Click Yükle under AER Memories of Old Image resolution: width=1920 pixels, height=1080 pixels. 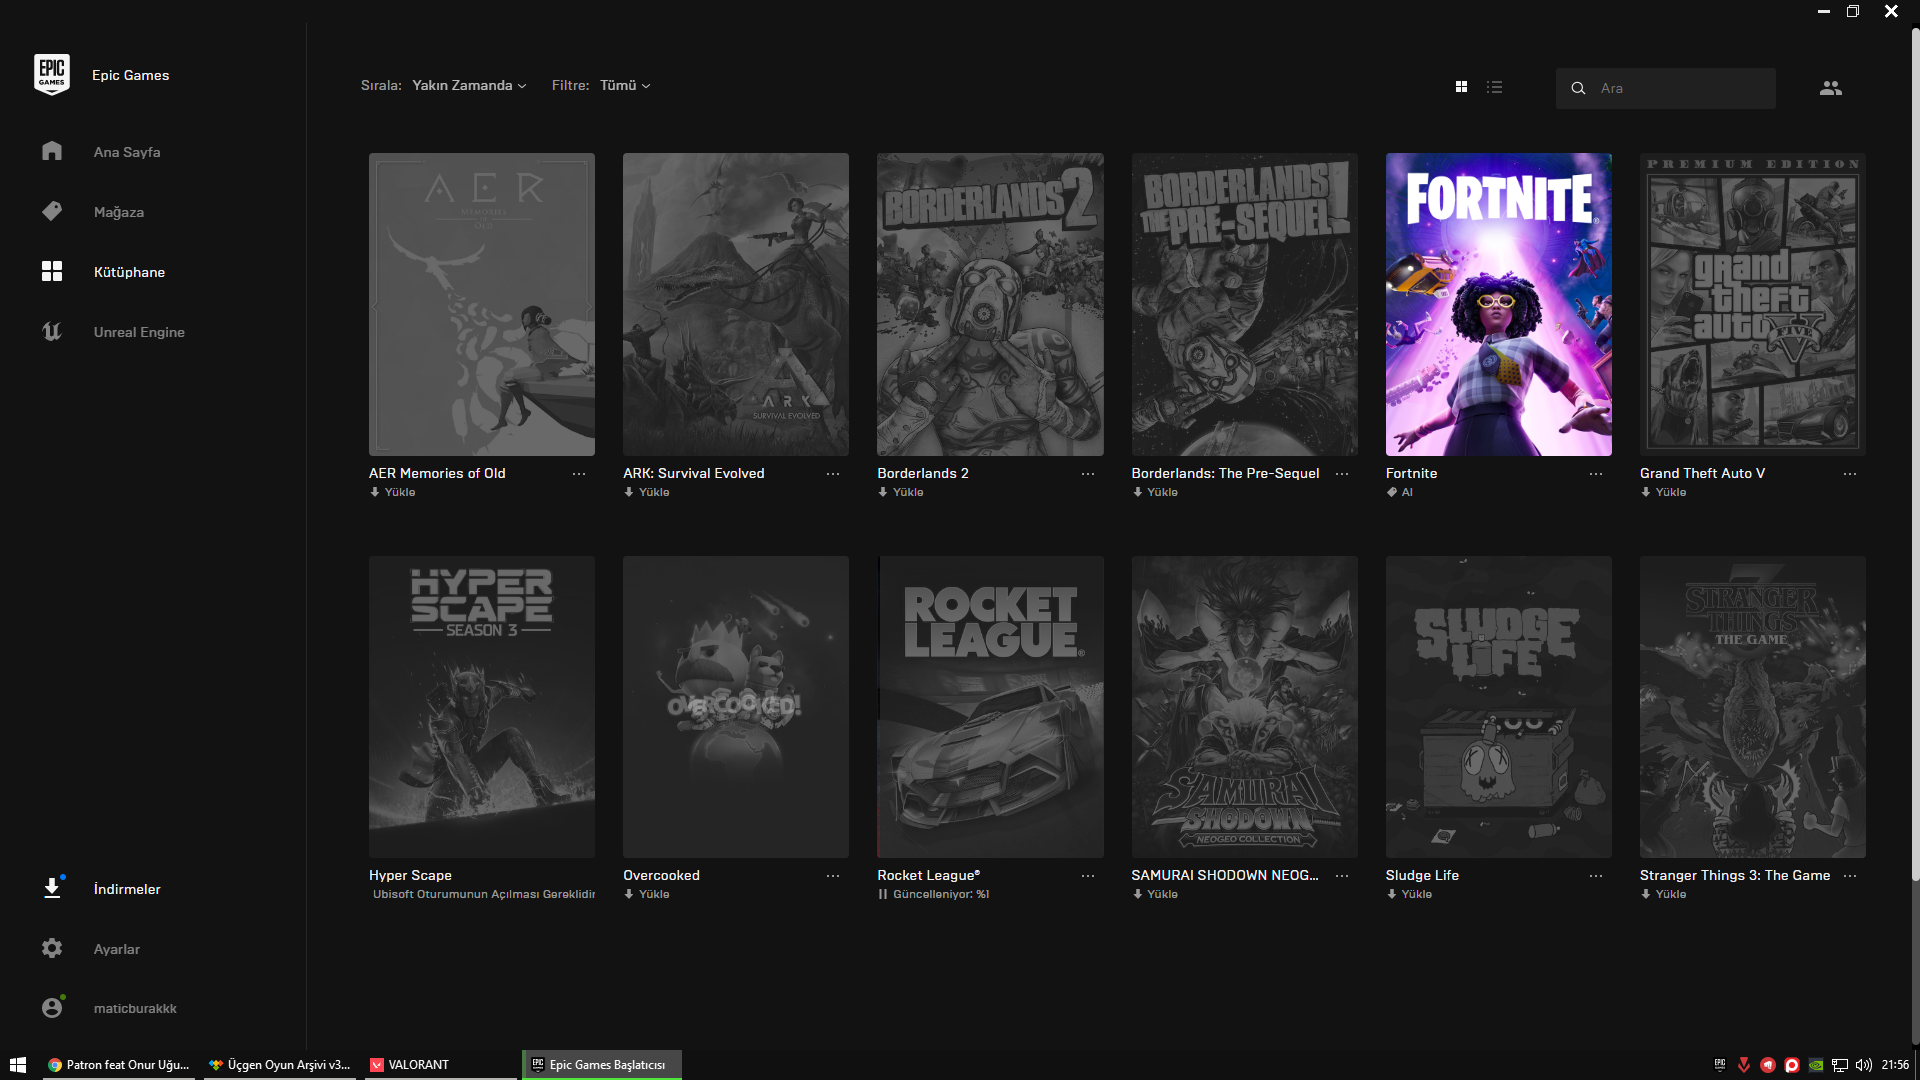point(393,492)
